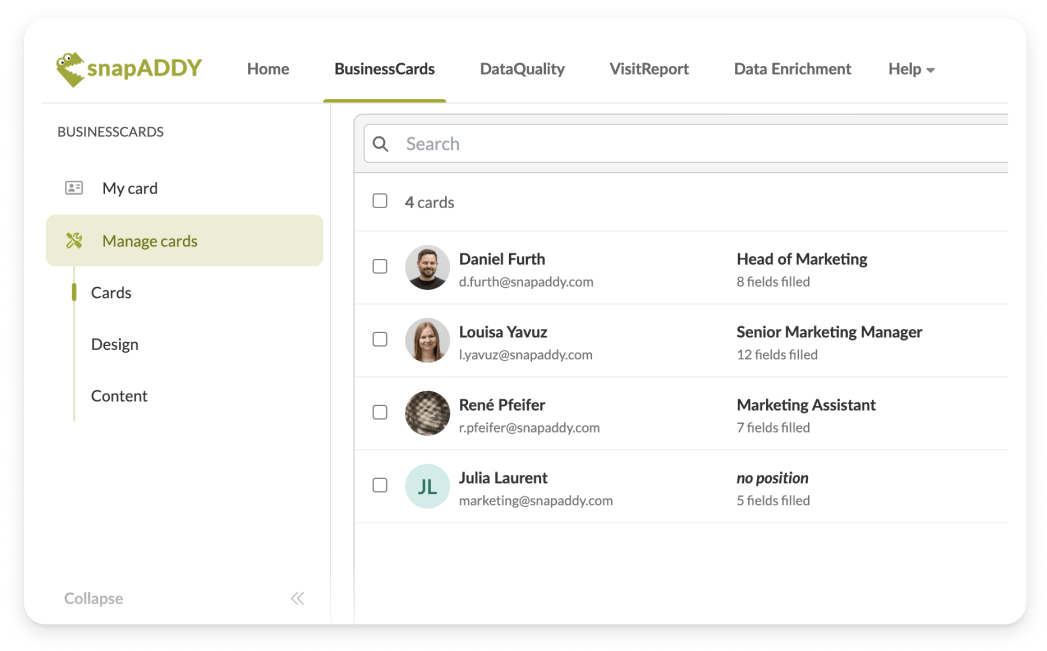Click the JL initials avatar
Screen dimensions: 1047x651
tap(427, 486)
